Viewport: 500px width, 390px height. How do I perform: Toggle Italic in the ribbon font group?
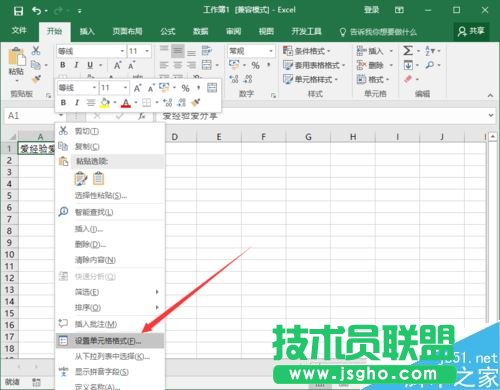click(76, 65)
